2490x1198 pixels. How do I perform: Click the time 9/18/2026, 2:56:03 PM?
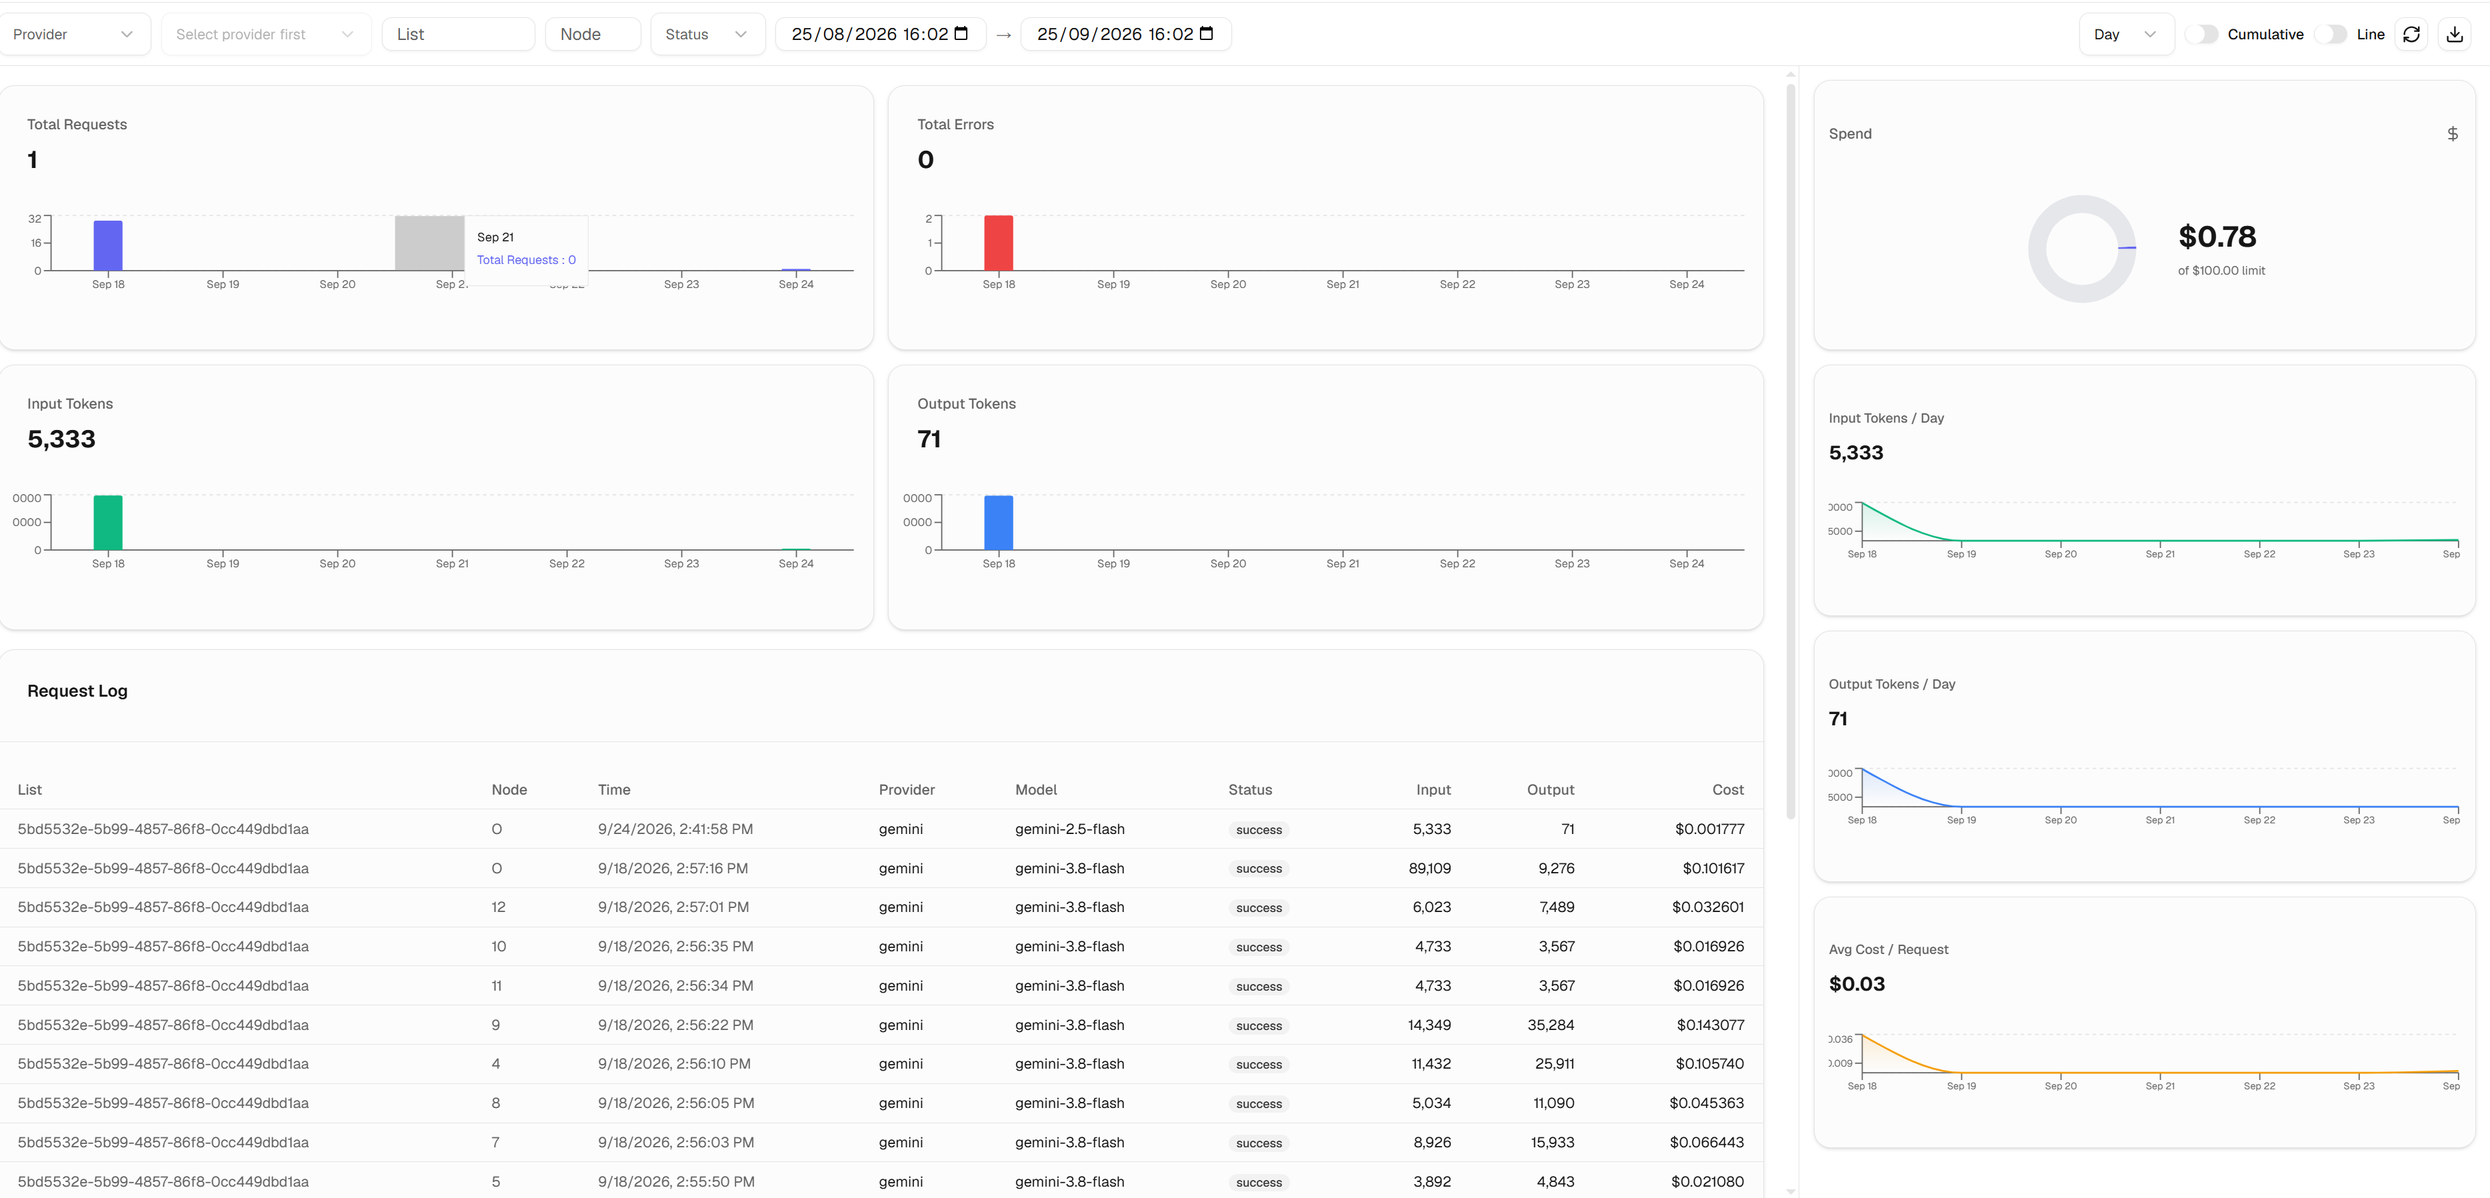point(676,1142)
